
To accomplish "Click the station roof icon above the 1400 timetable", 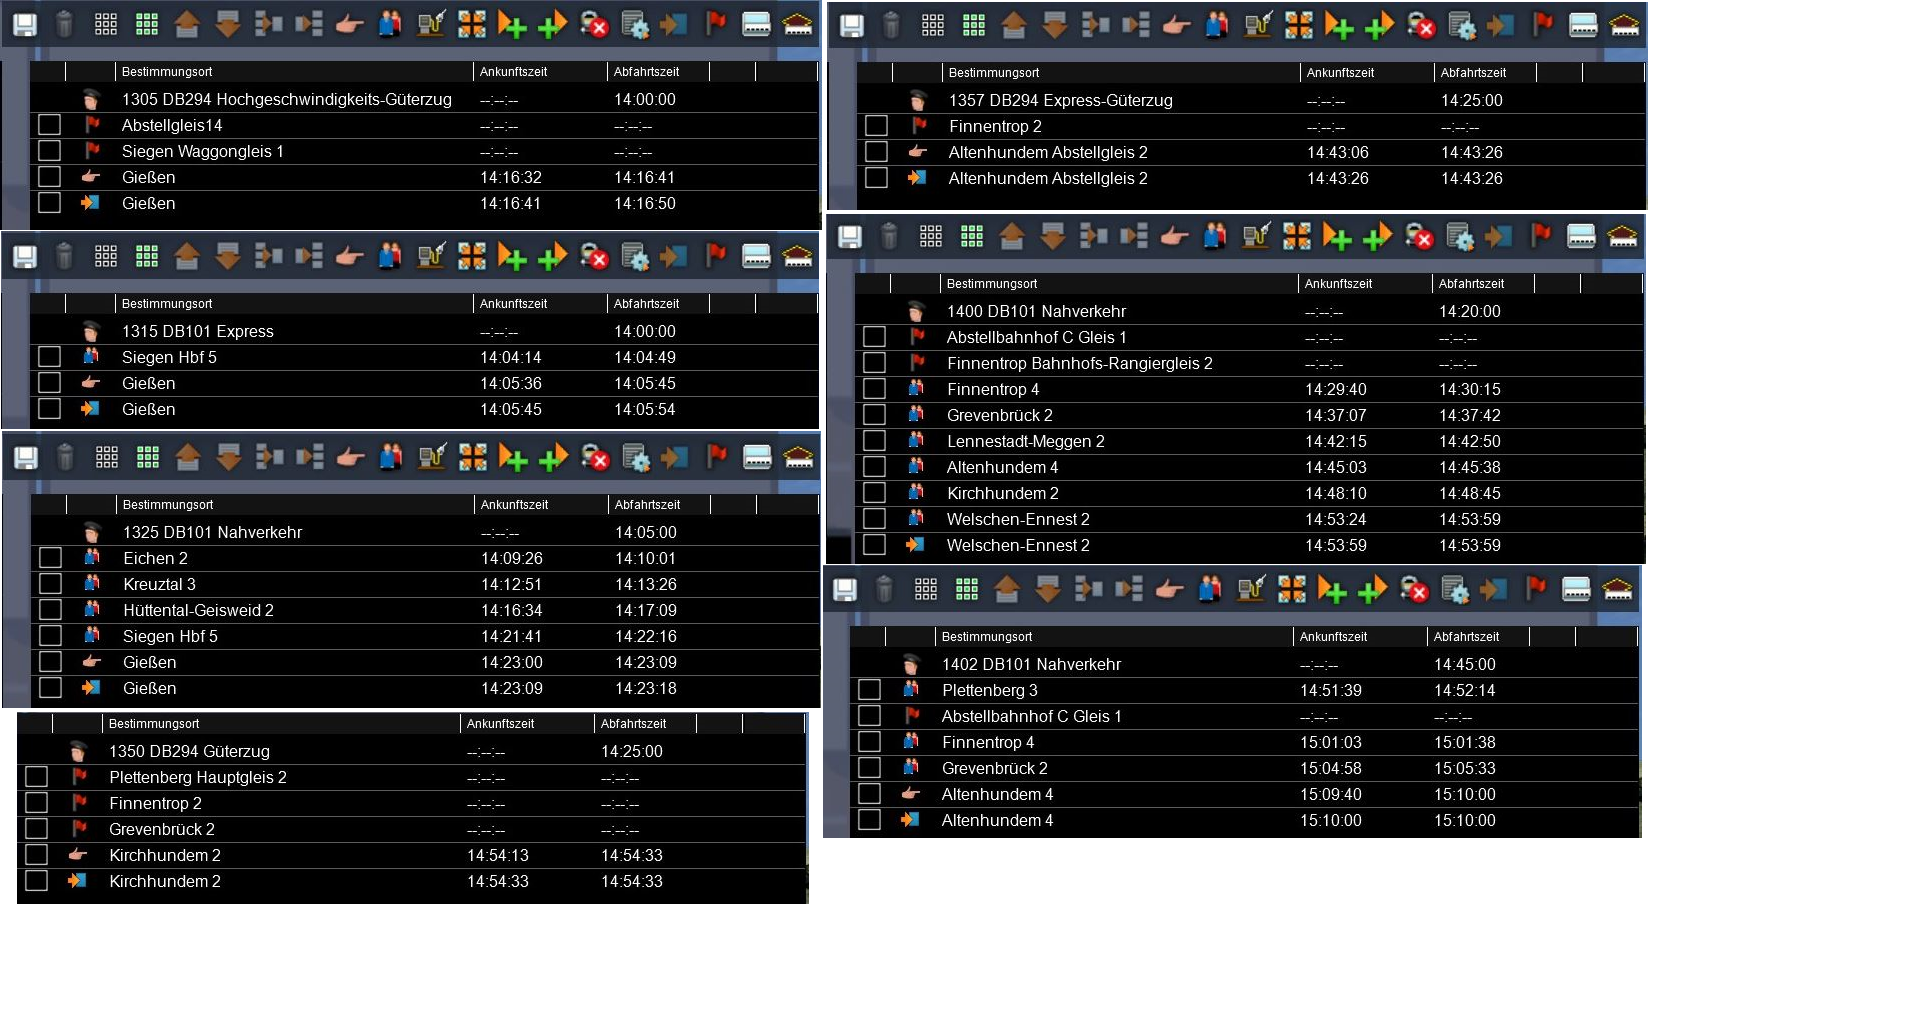I will (x=1622, y=237).
